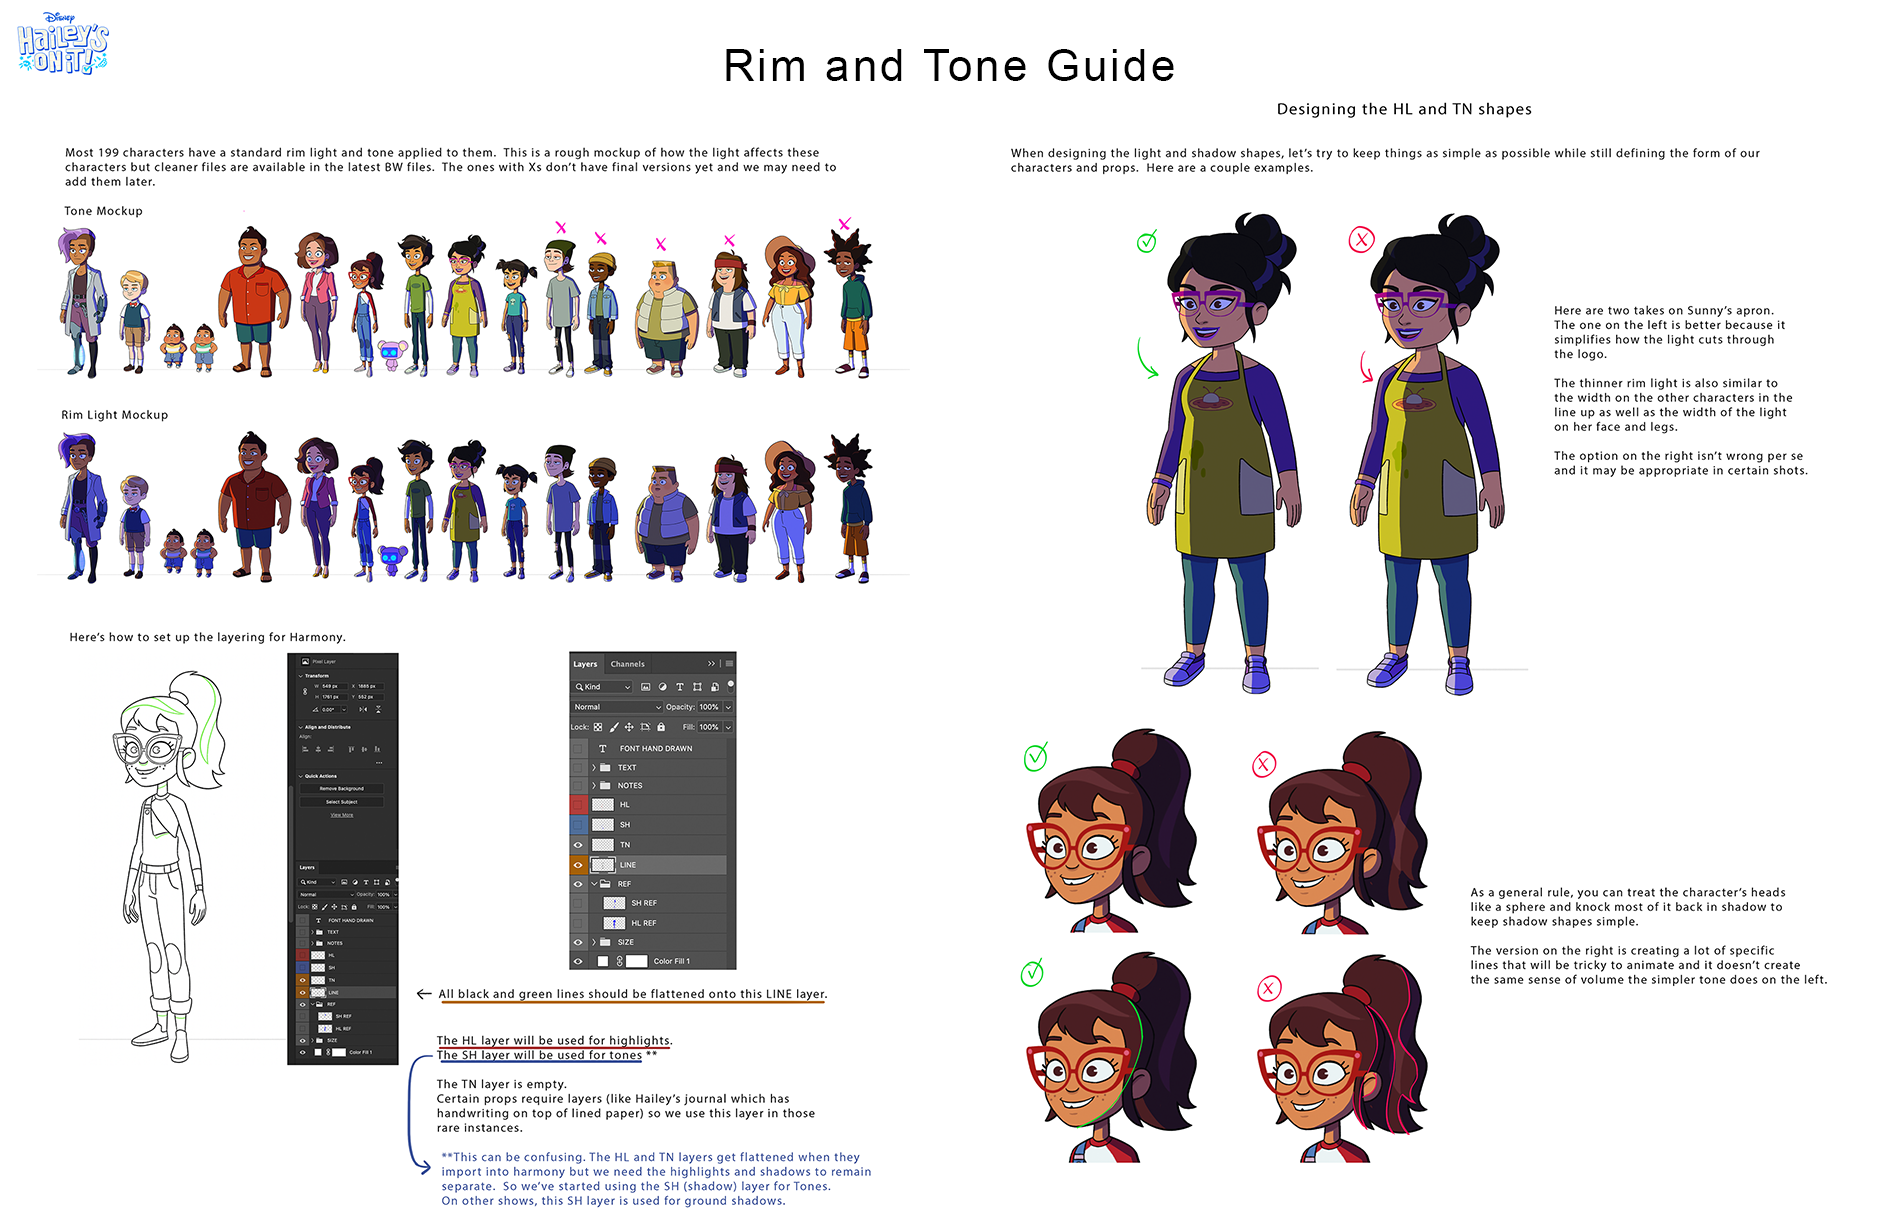Click the View More link under Quick Actions
This screenshot has width=1900, height=1230.
[342, 815]
